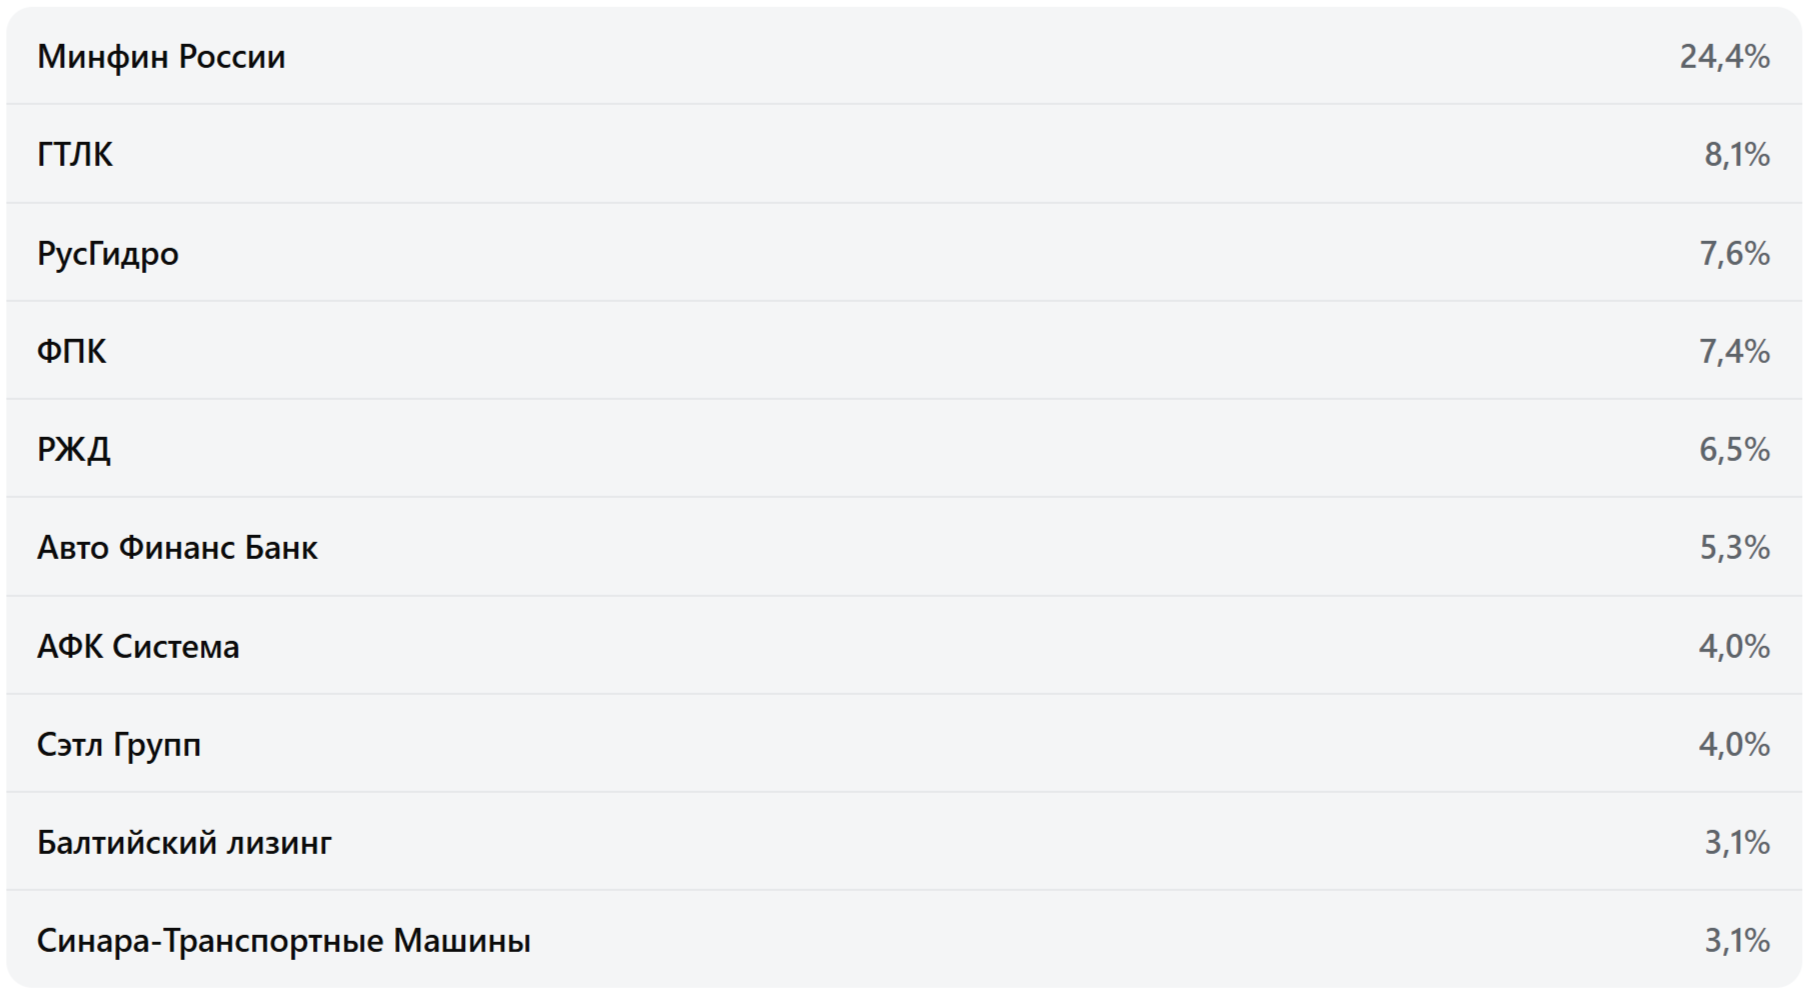Viewport: 1808px width, 992px height.
Task: Click the Сэтл Групп row label
Action: [x=119, y=745]
